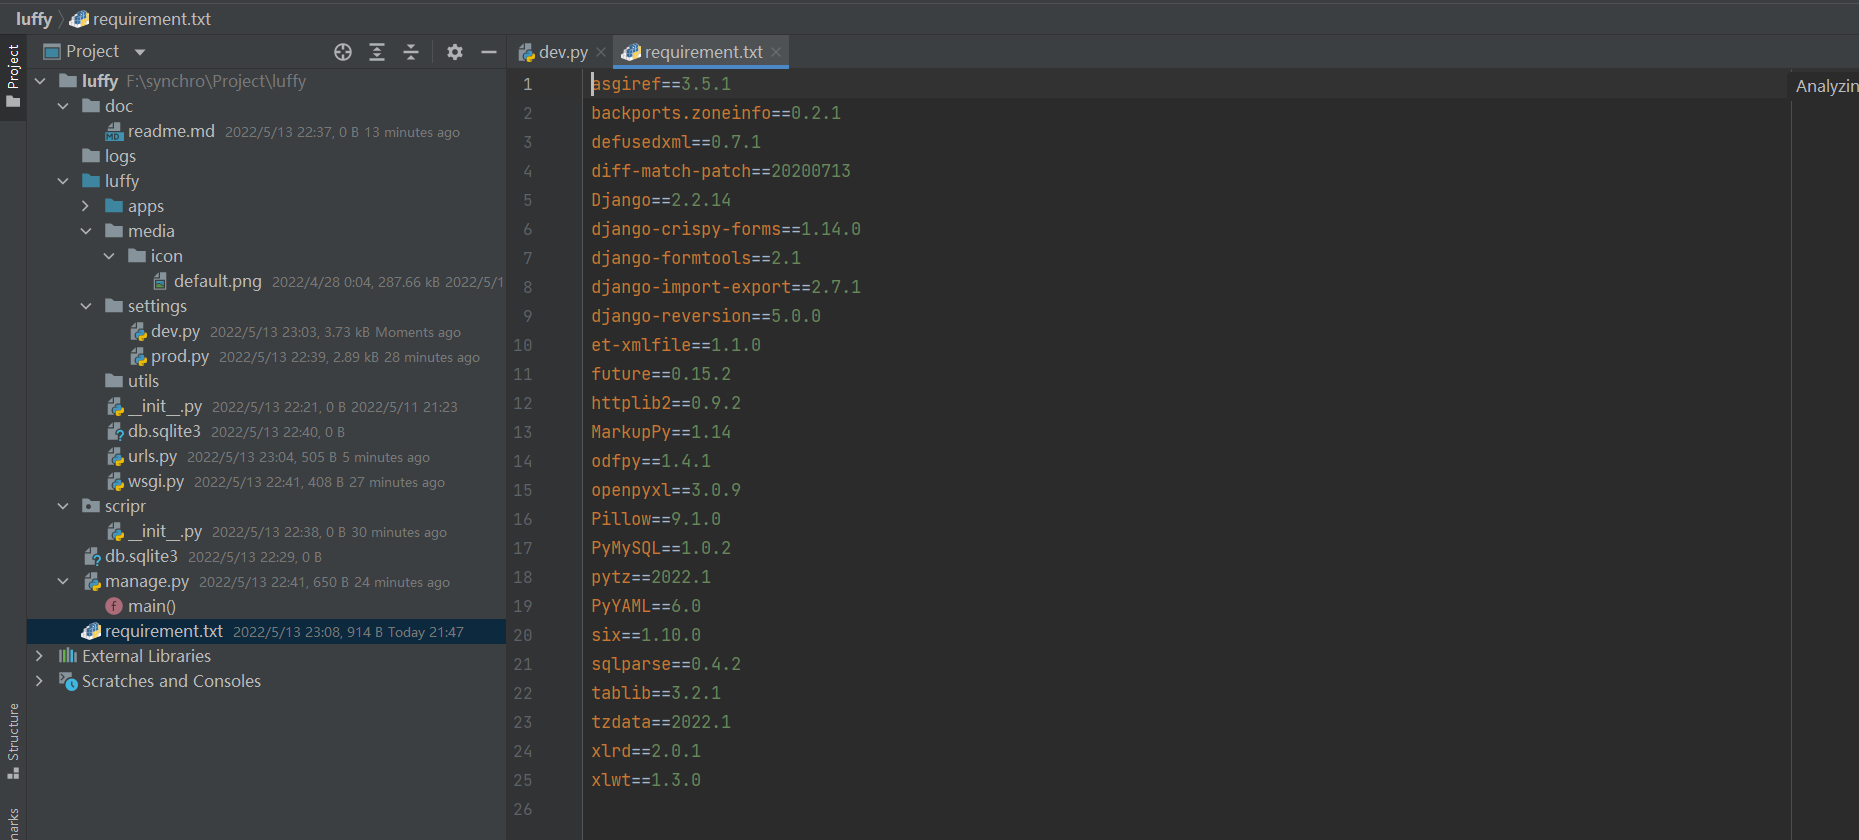Collapse the scripr folder

pos(63,506)
